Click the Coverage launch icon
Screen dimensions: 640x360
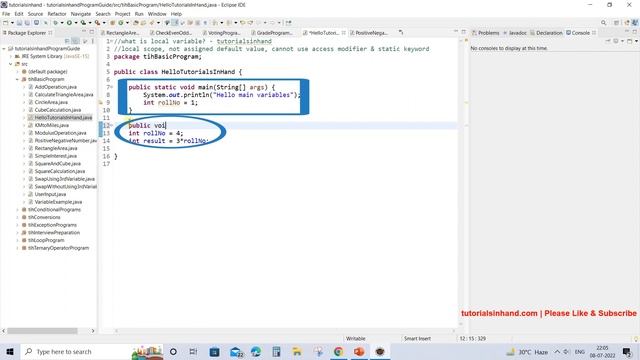pyautogui.click(x=83, y=22)
